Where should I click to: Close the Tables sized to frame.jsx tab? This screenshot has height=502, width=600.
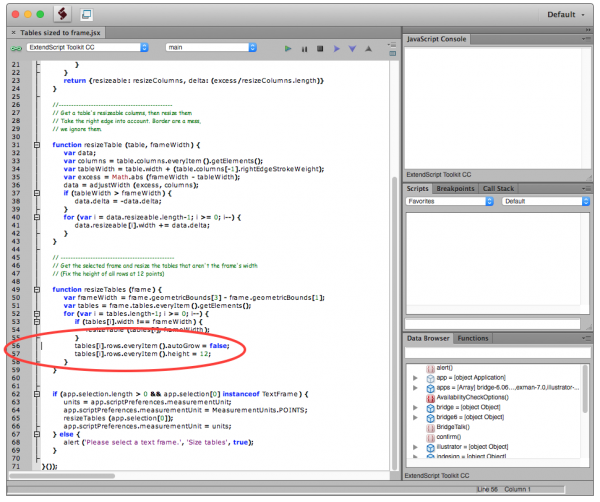tap(11, 33)
